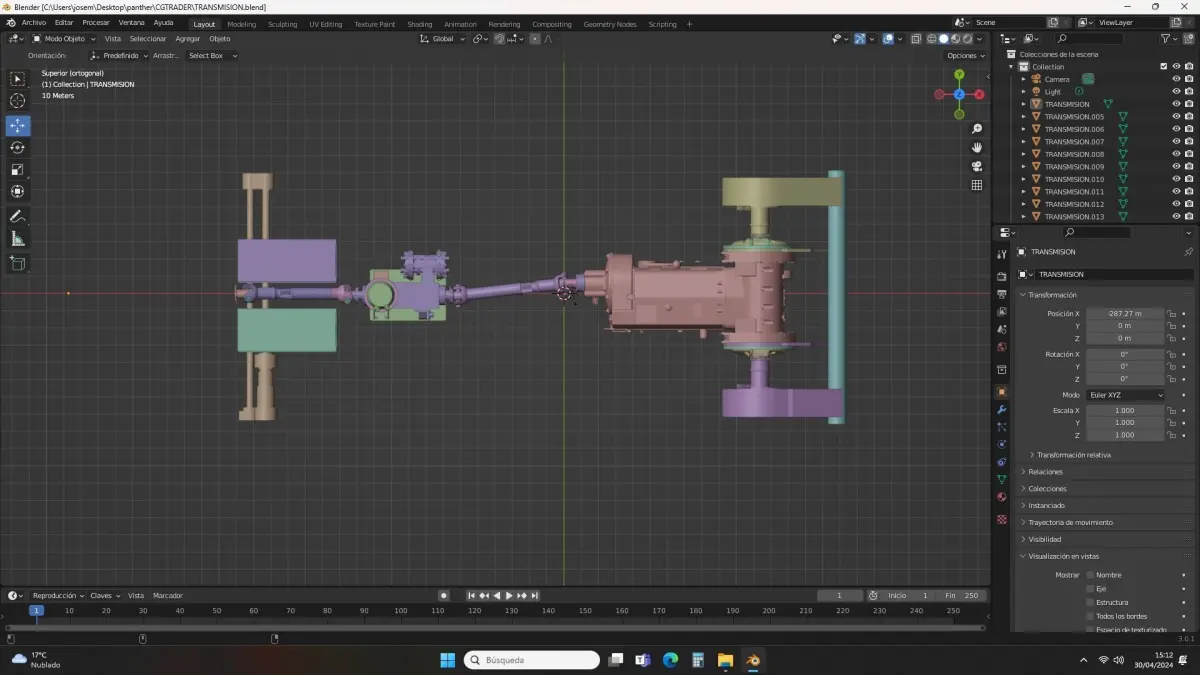1200x675 pixels.
Task: Hide TRANSMISION.005 in viewport
Action: (1176, 117)
